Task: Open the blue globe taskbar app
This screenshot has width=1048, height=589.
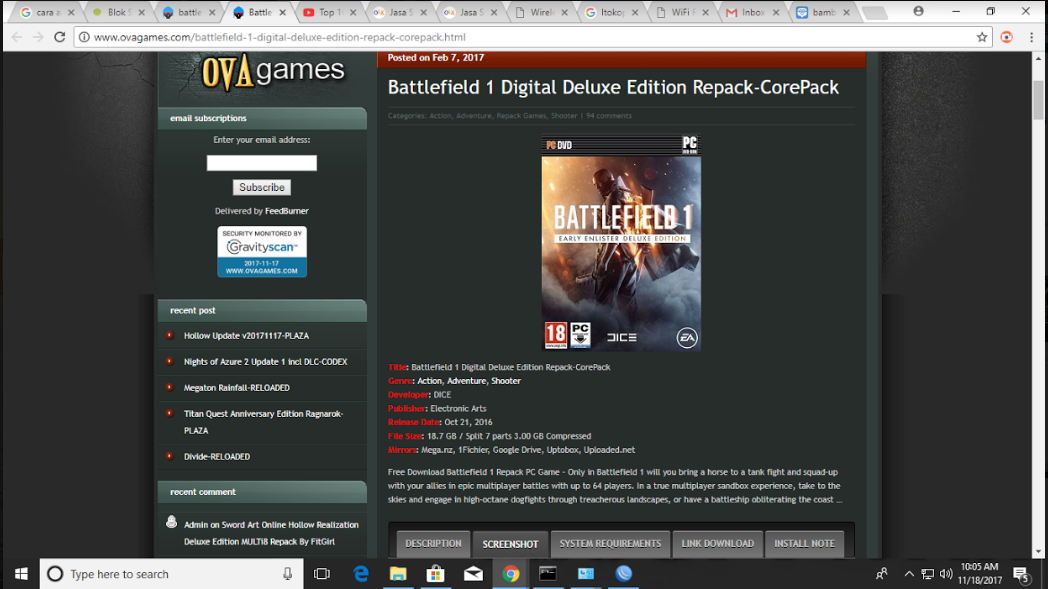Action: coord(624,574)
